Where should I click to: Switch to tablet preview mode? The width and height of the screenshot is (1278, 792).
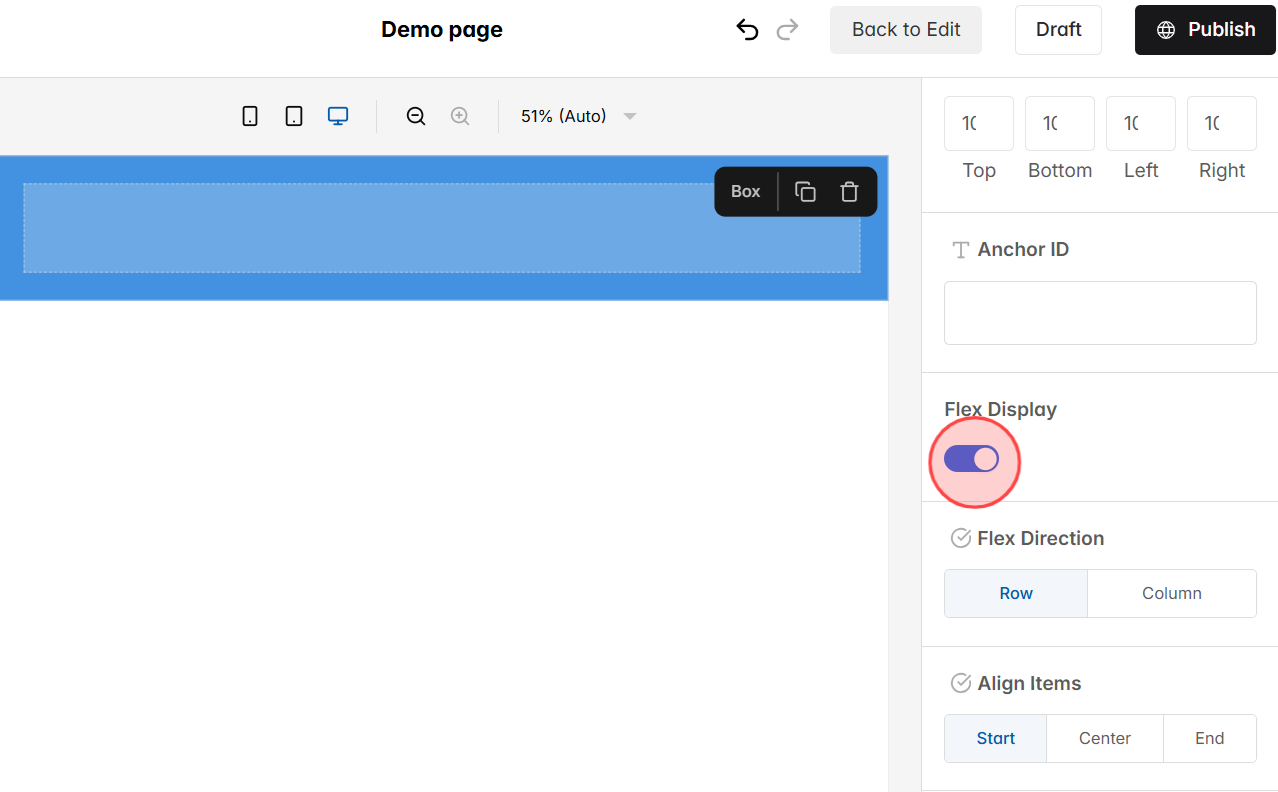coord(293,115)
